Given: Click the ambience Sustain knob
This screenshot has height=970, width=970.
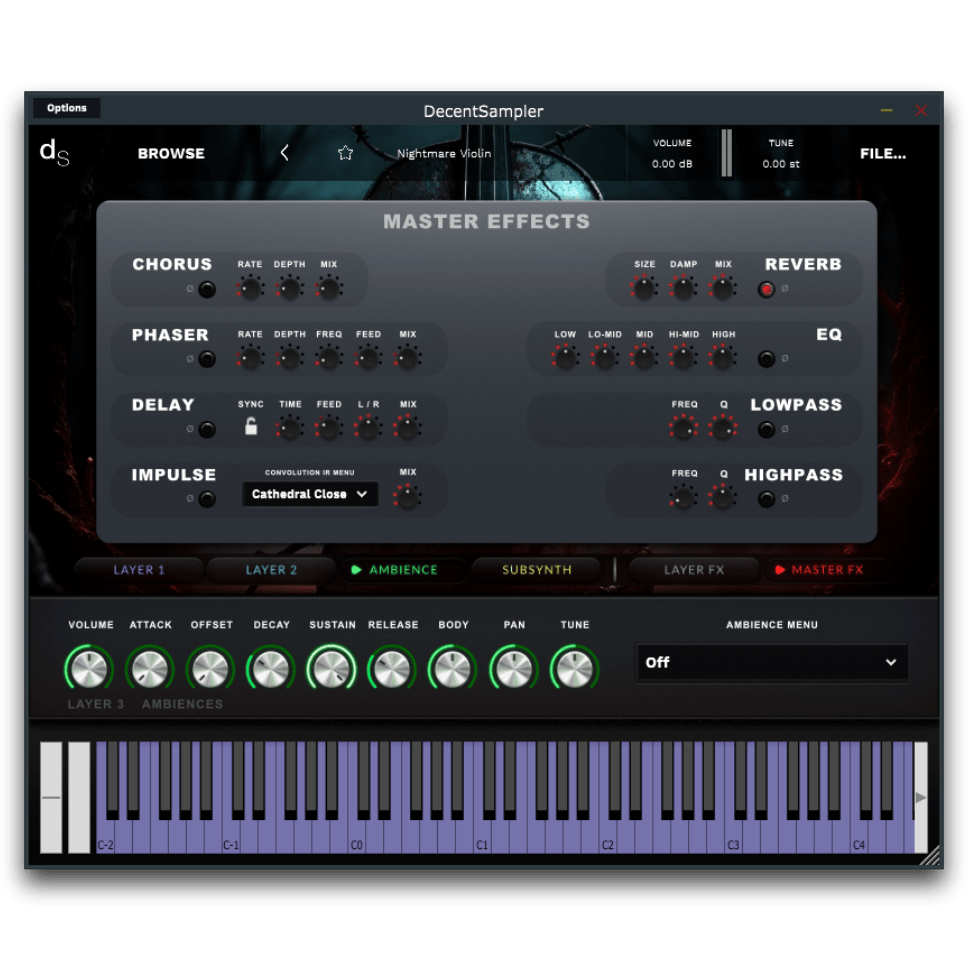Looking at the screenshot, I should tap(332, 668).
